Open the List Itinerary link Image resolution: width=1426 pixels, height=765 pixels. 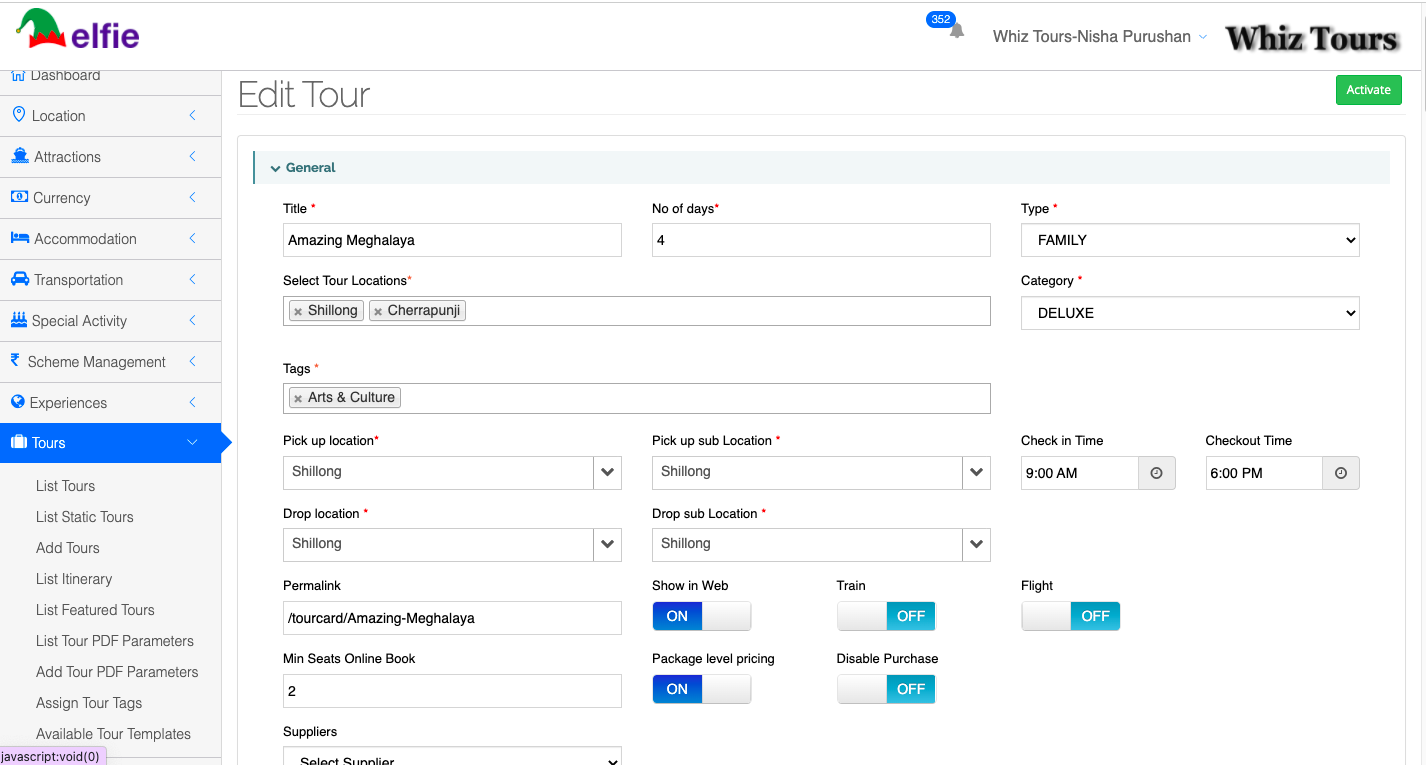point(74,579)
